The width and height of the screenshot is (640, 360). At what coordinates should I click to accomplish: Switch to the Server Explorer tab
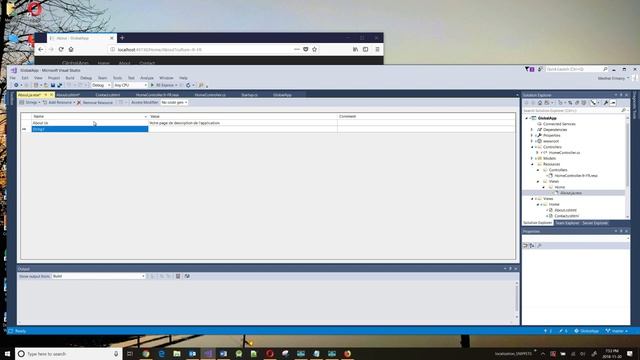[x=595, y=223]
